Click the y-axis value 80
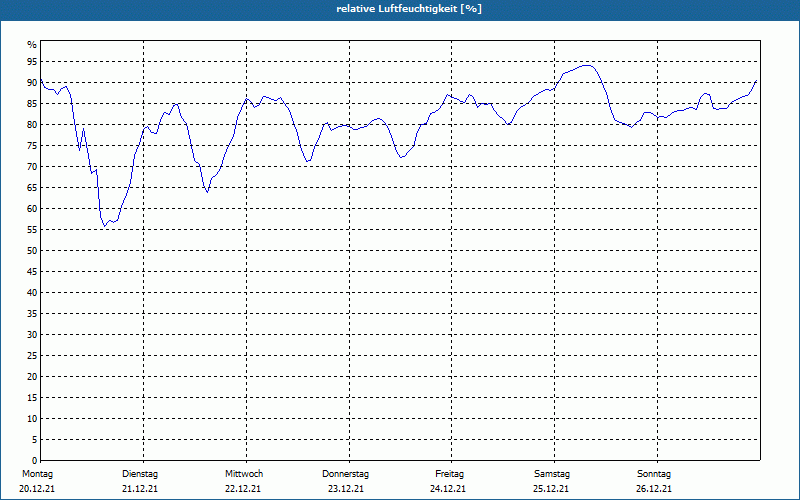800x500 pixels. [x=32, y=124]
